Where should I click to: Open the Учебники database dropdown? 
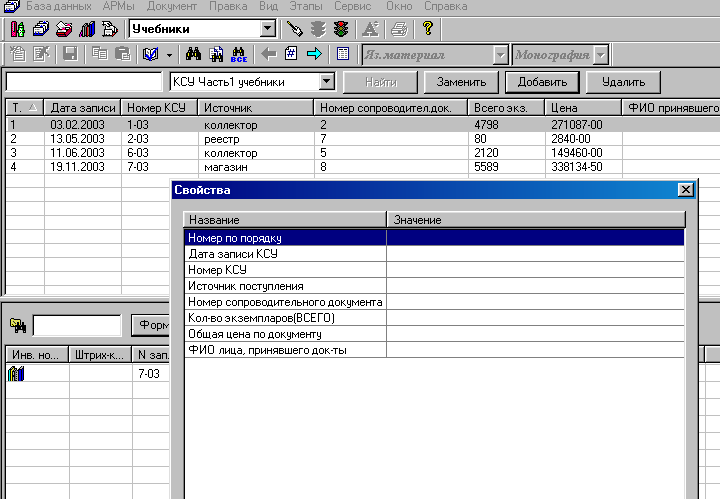coord(268,28)
